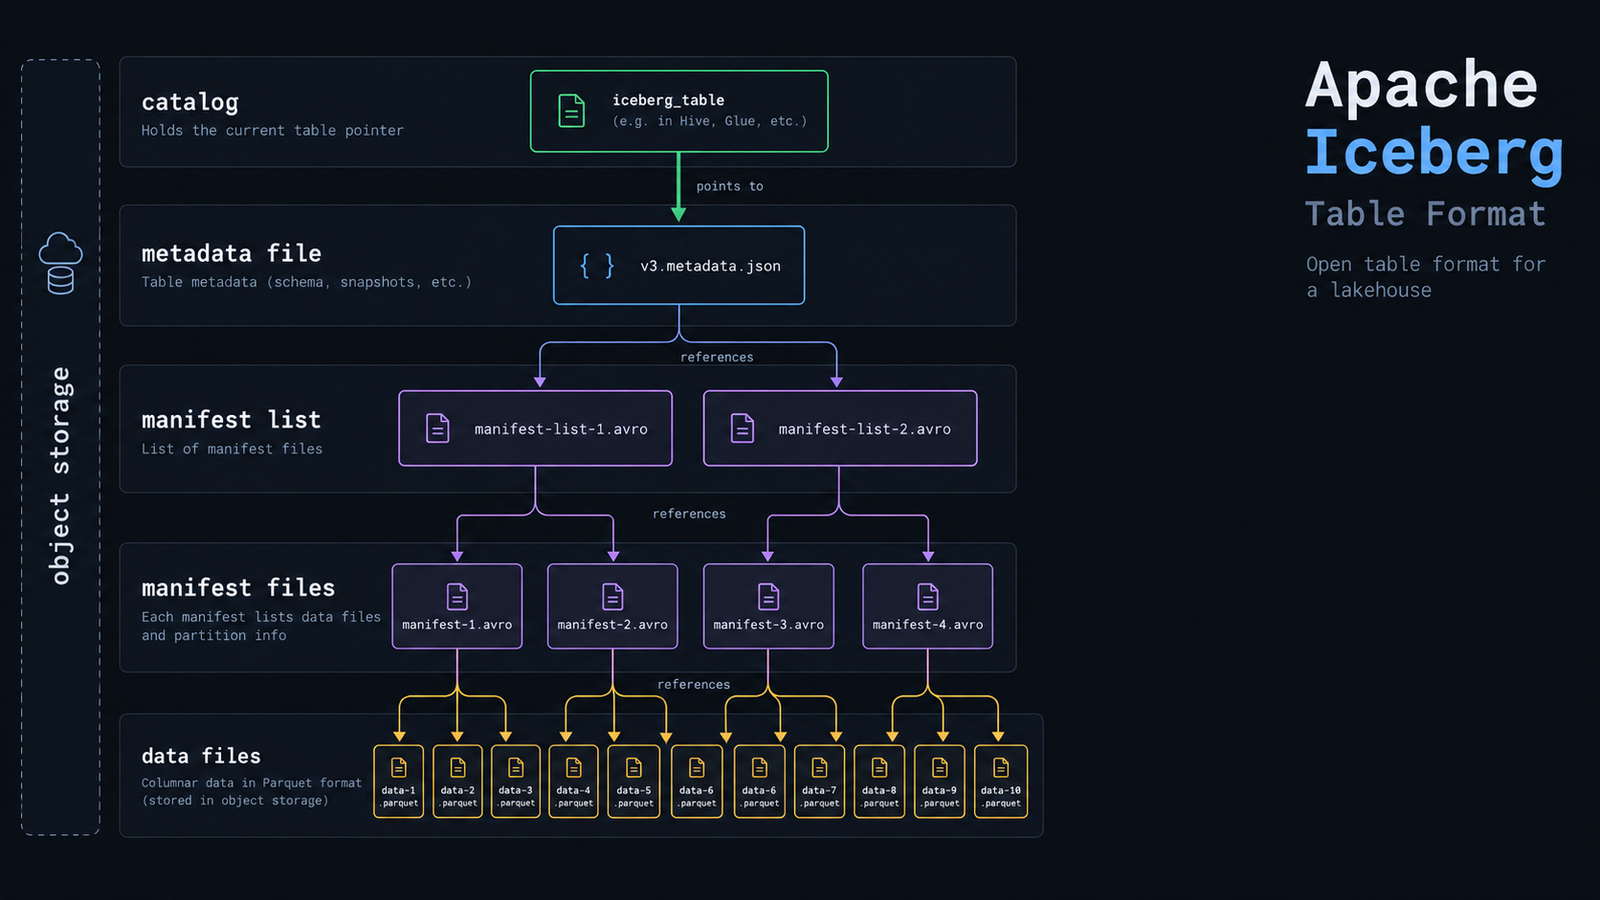Click the green file icon beside iceberg_table
Viewport: 1600px width, 900px height.
[571, 111]
